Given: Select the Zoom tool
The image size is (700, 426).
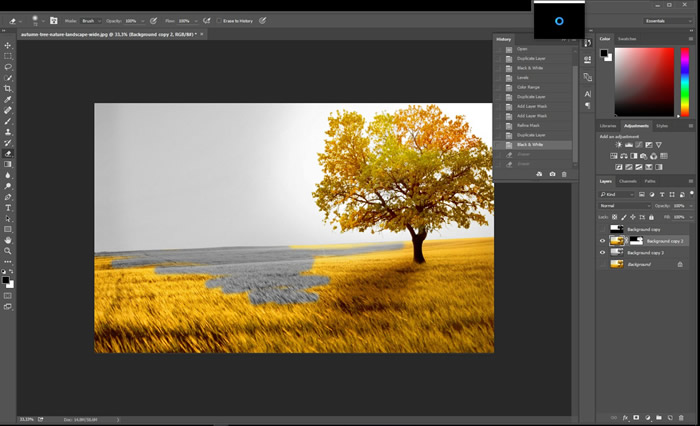Looking at the screenshot, I should pyautogui.click(x=8, y=251).
